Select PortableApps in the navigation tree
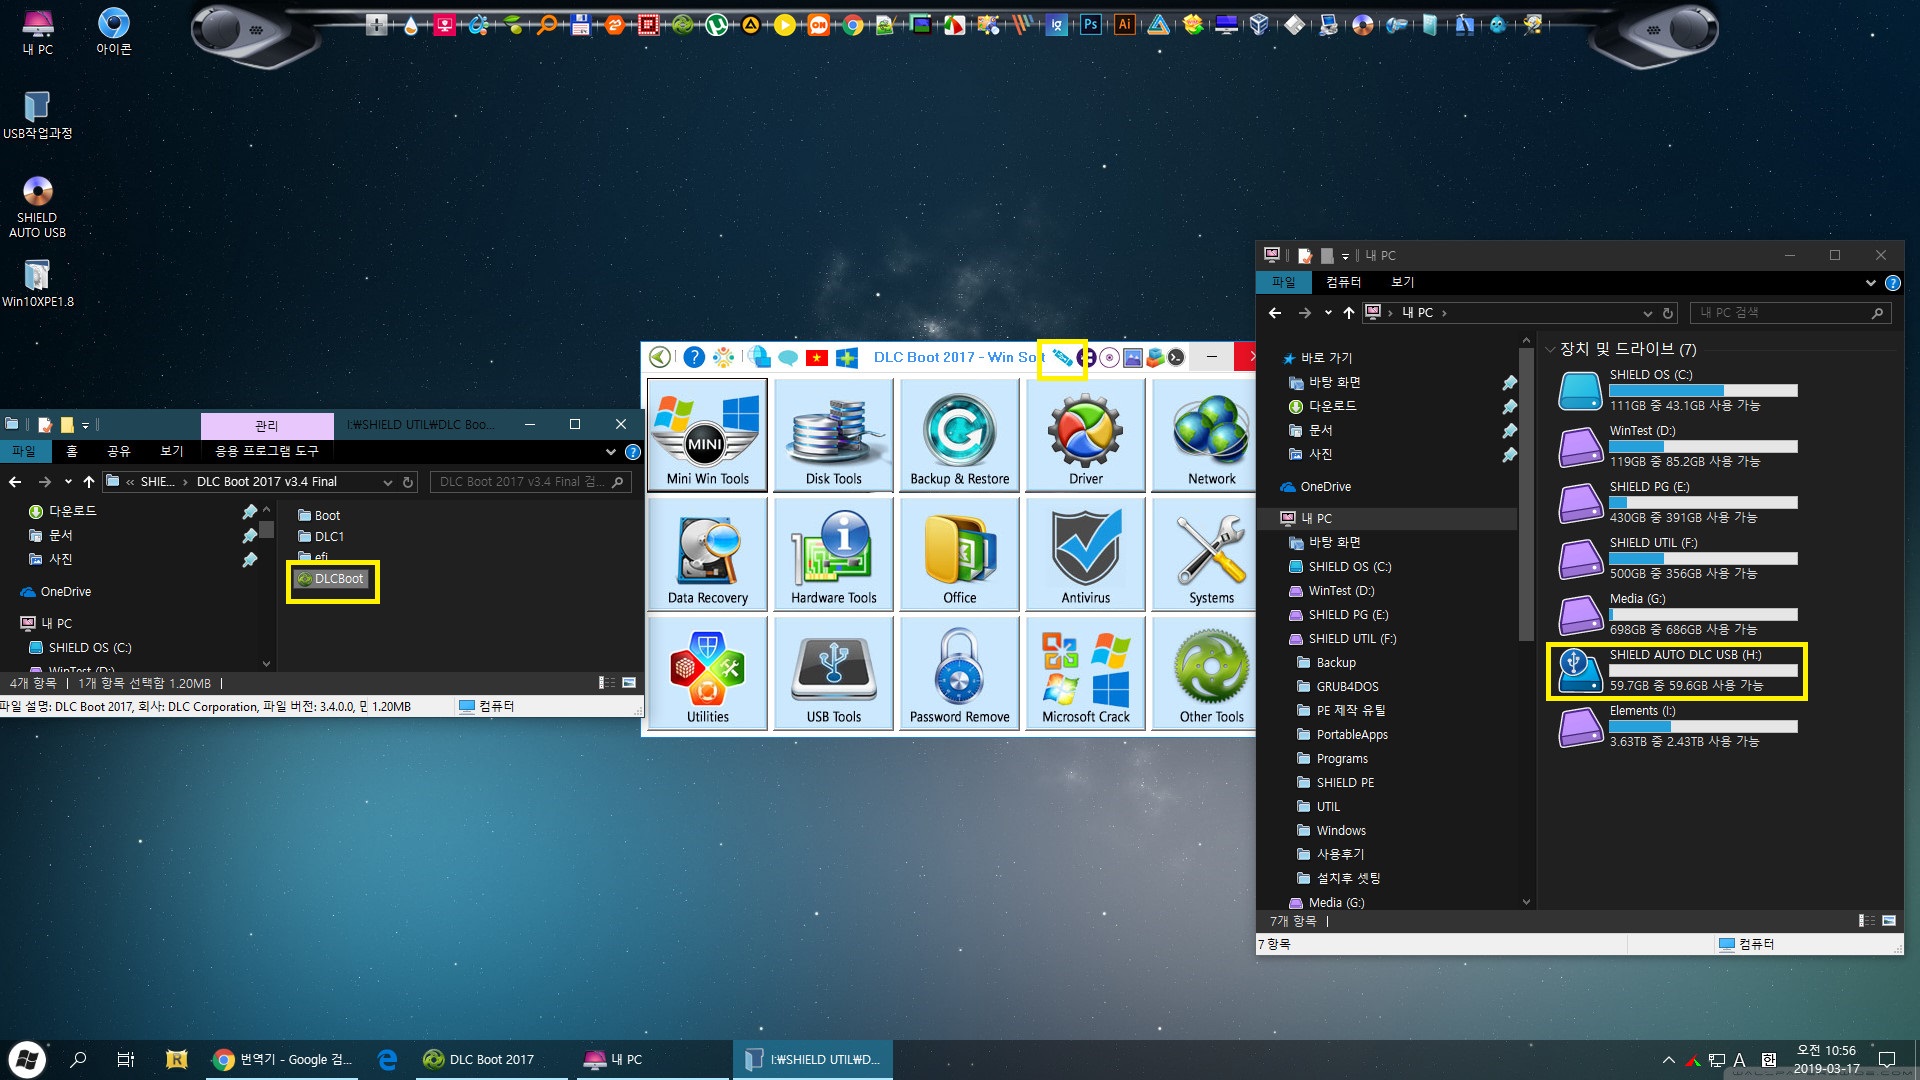1920x1080 pixels. coord(1352,735)
